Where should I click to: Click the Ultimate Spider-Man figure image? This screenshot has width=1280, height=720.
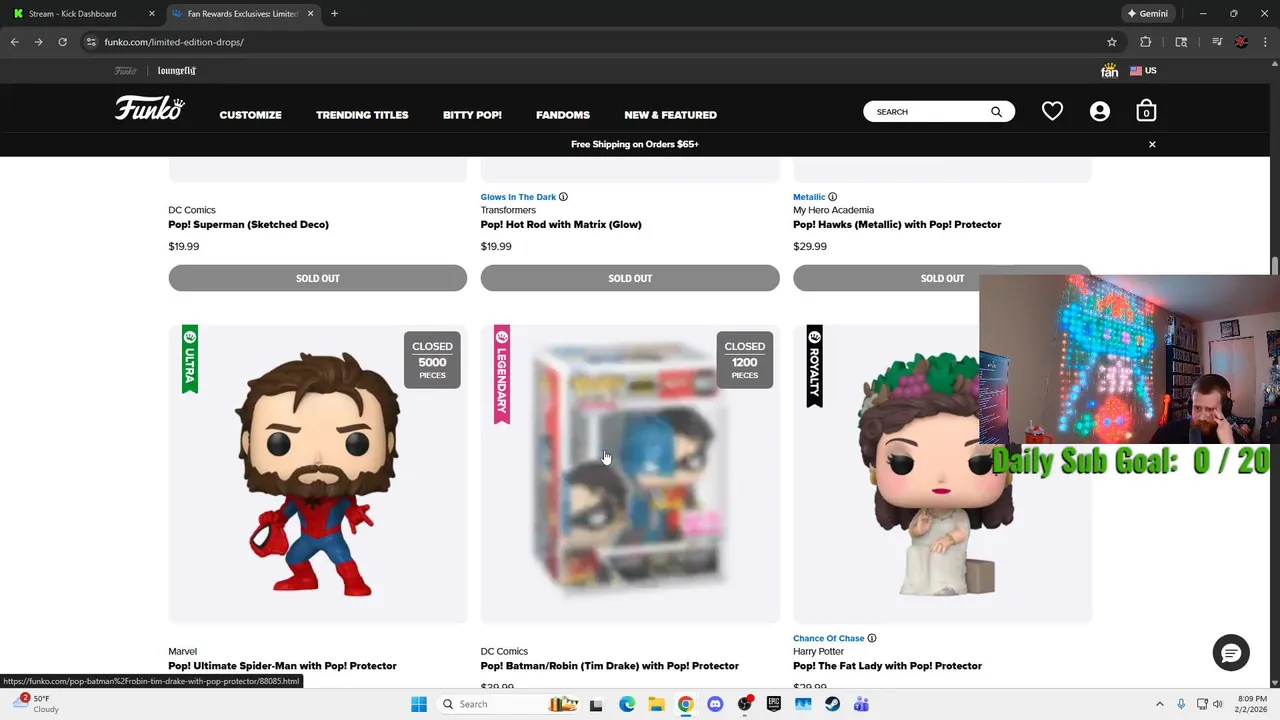pos(318,474)
